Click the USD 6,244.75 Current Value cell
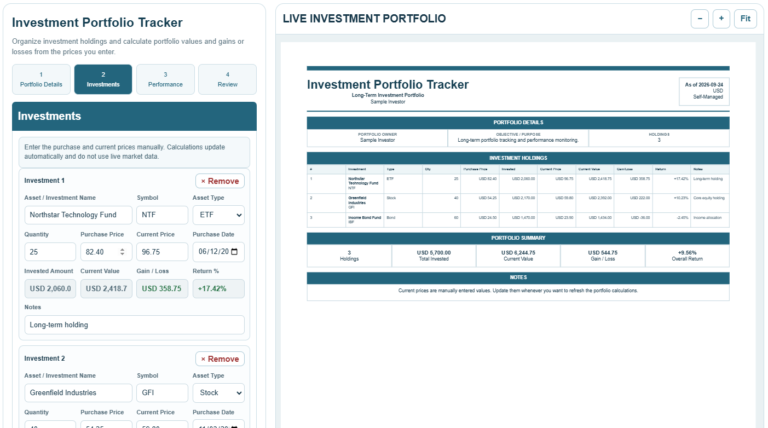The height and width of the screenshot is (428, 768). pyautogui.click(x=518, y=256)
